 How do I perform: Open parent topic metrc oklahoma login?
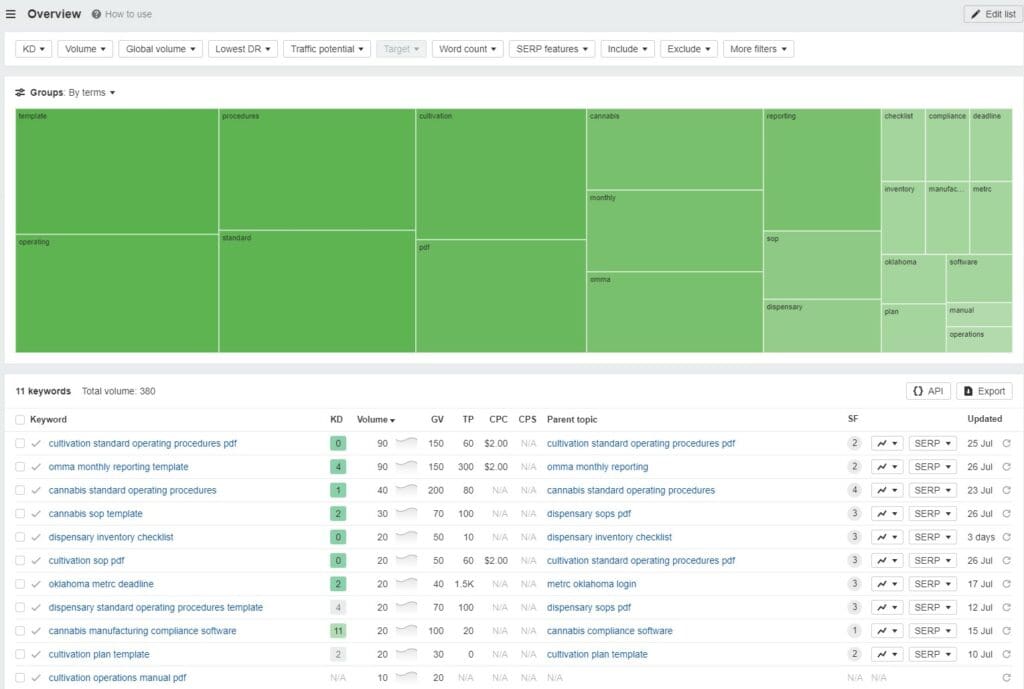591,584
